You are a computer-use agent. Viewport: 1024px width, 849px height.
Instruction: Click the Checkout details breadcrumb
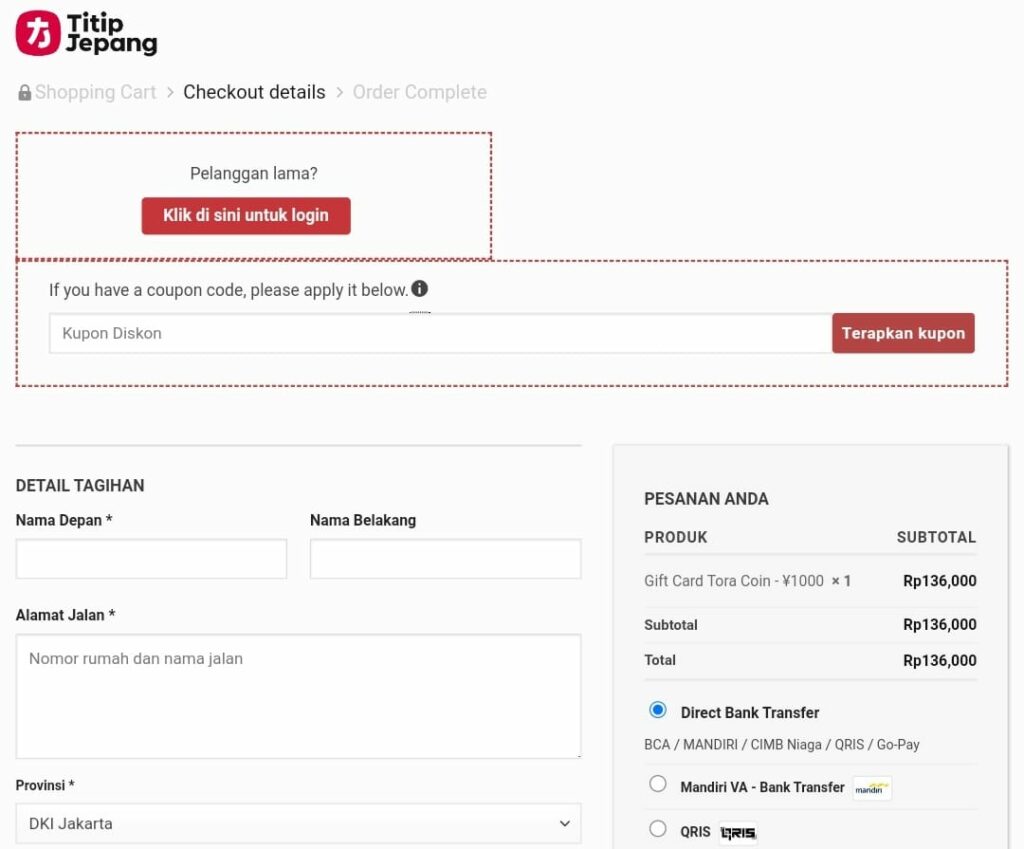254,92
